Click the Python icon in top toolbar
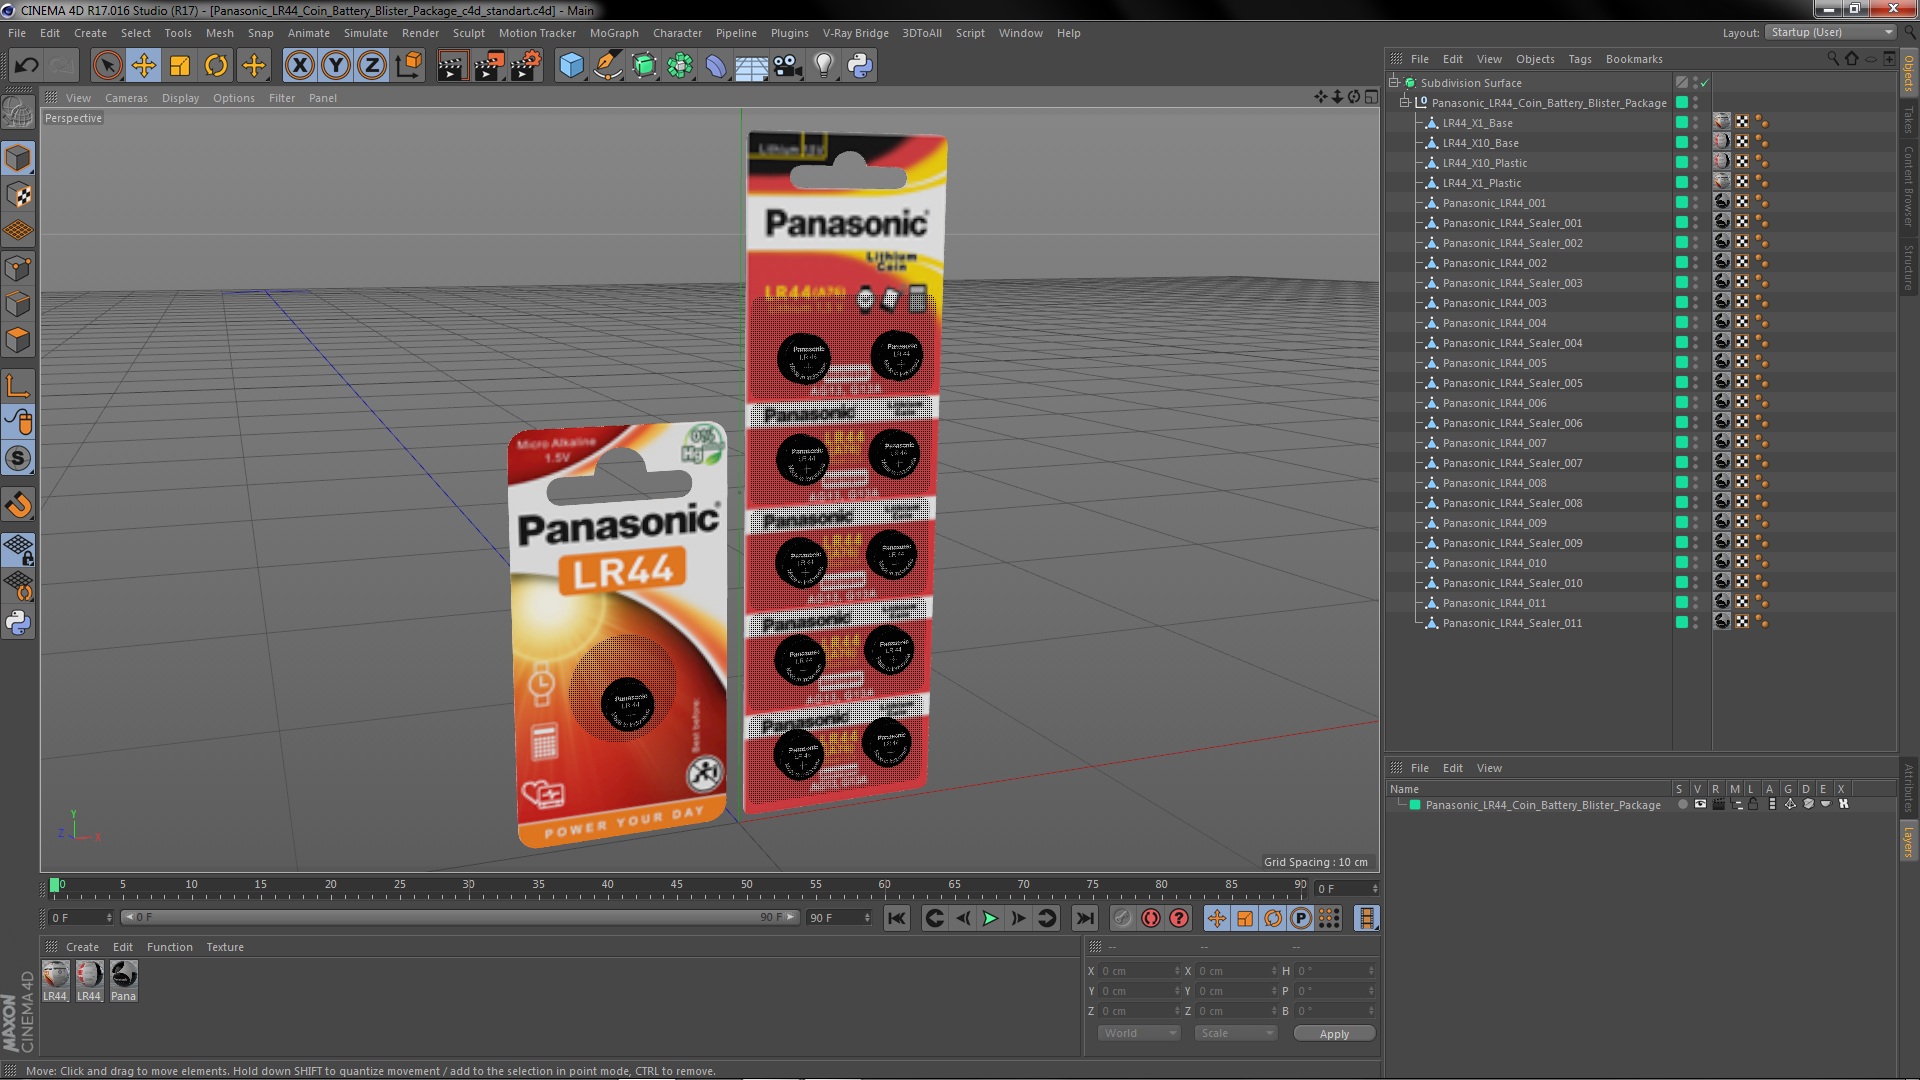The height and width of the screenshot is (1080, 1920). point(860,66)
